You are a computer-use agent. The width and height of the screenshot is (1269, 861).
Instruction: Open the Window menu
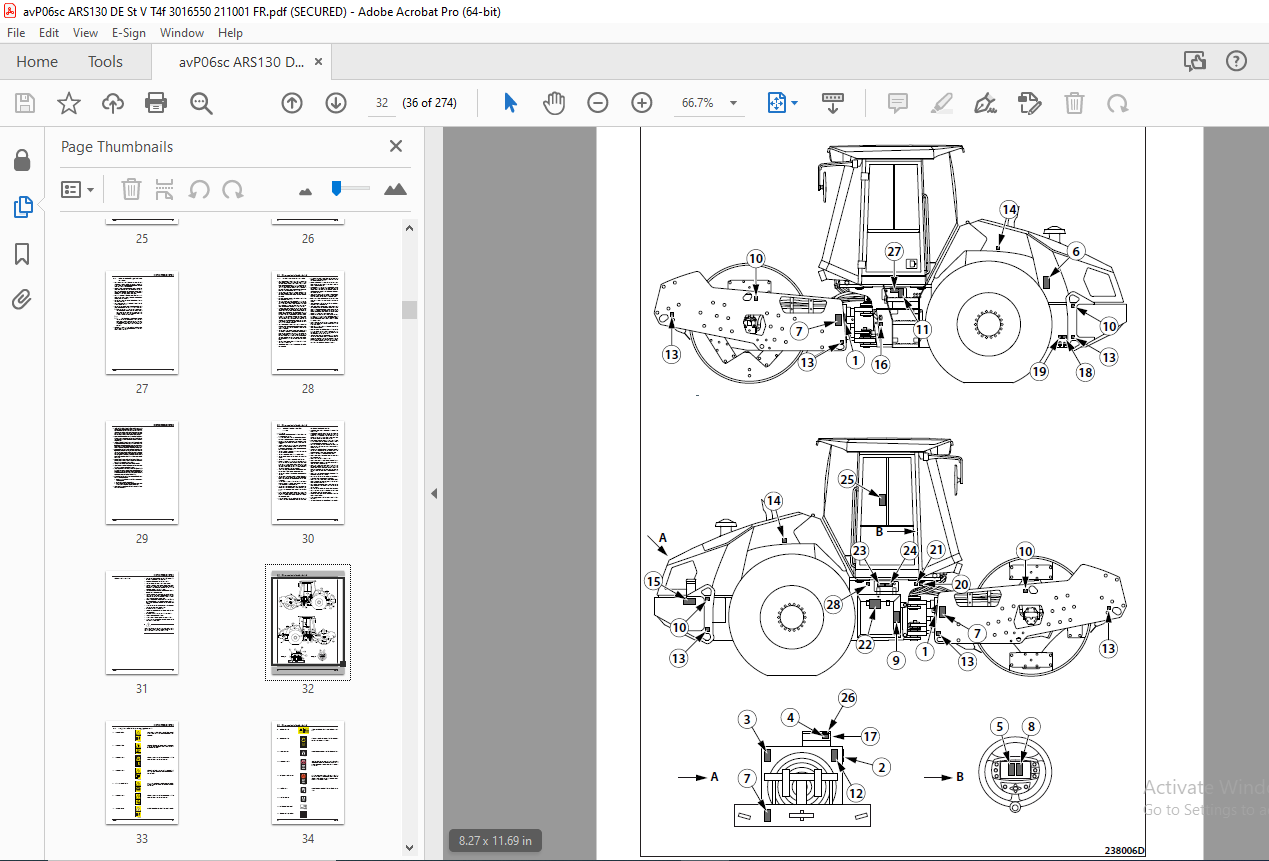(x=182, y=33)
